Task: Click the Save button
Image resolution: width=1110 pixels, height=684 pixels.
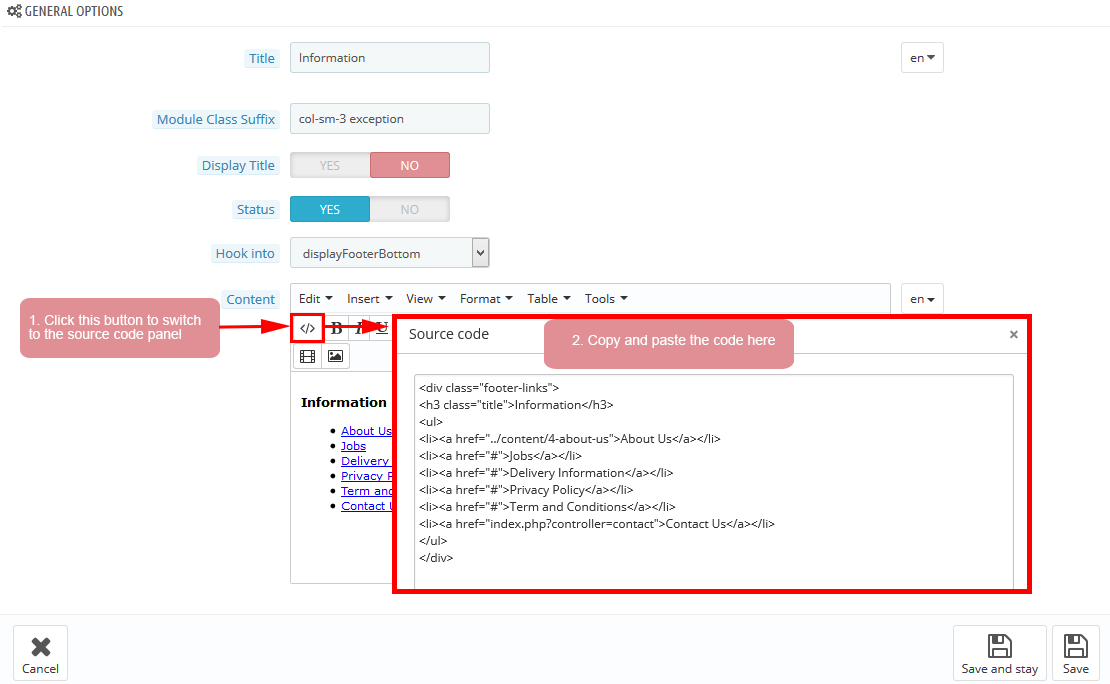Action: tap(1075, 653)
